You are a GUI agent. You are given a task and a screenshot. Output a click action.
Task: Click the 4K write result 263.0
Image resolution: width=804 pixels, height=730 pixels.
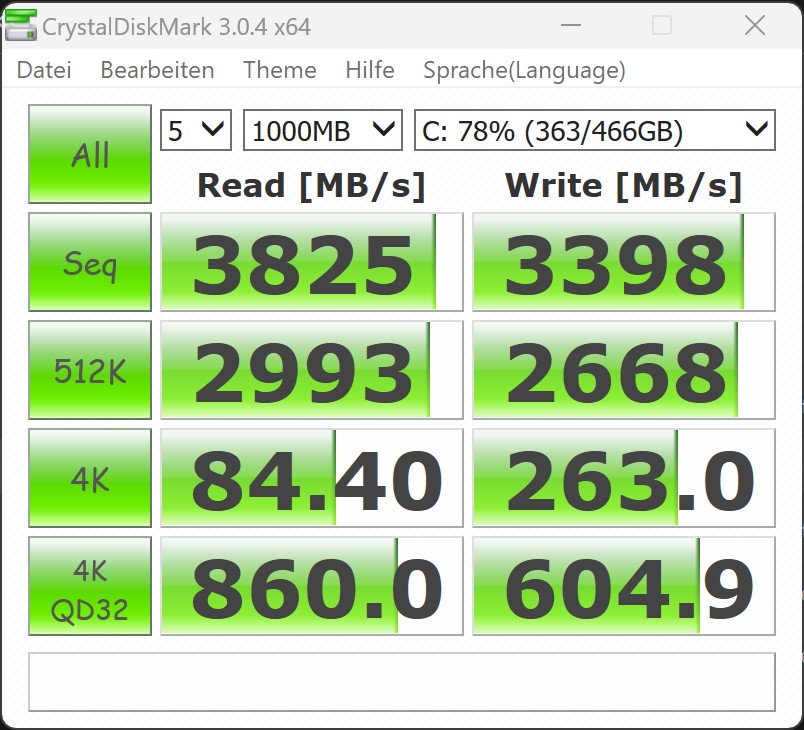point(624,478)
